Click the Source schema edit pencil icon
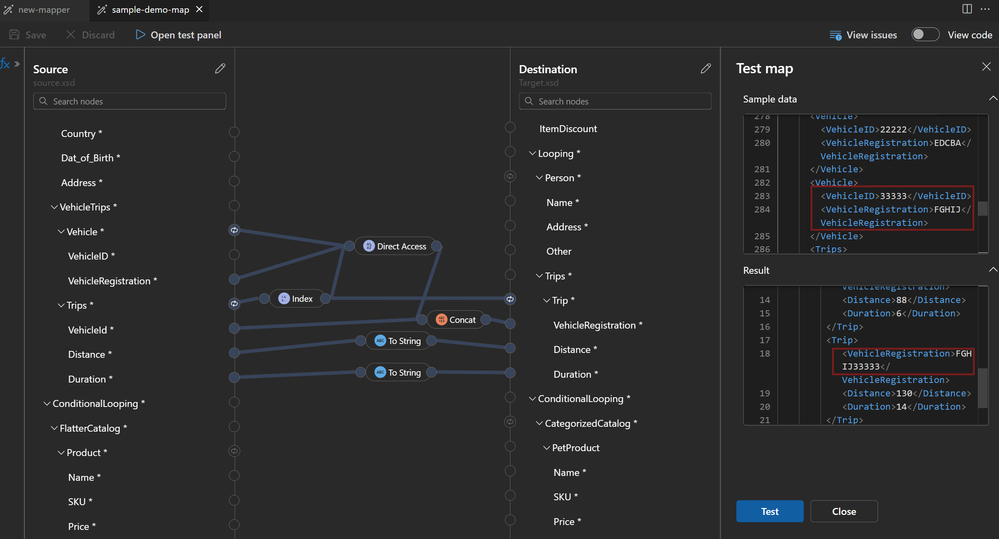The width and height of the screenshot is (999, 539). [x=220, y=68]
